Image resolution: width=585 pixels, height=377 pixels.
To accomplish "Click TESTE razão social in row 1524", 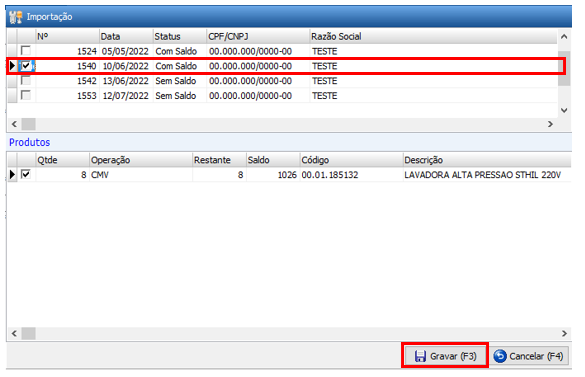I will [x=325, y=51].
